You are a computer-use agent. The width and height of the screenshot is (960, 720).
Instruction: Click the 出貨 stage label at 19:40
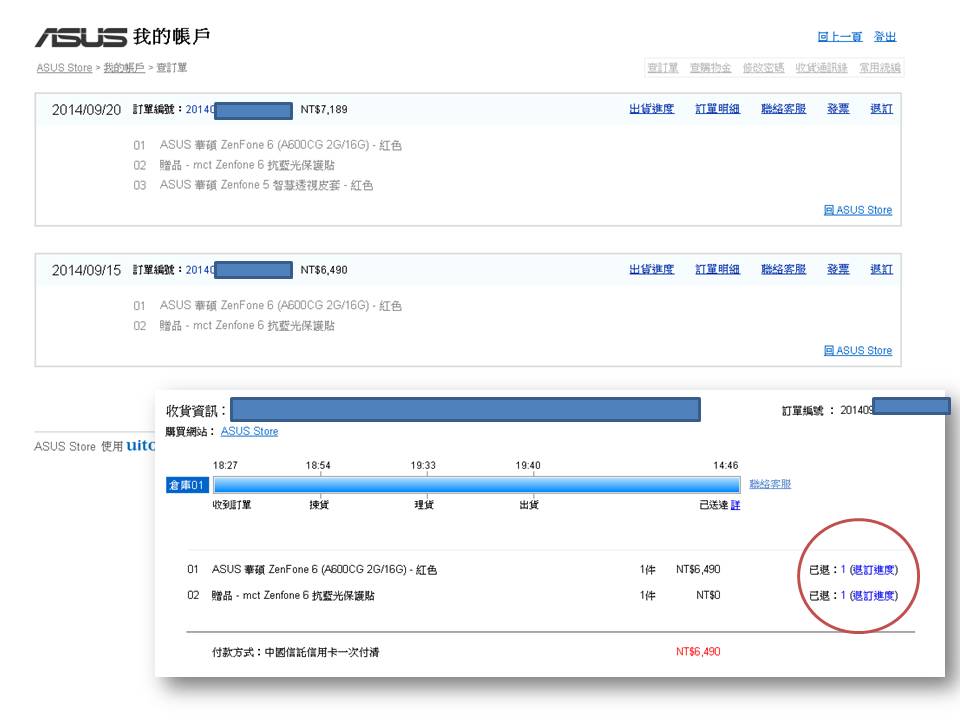pos(529,505)
